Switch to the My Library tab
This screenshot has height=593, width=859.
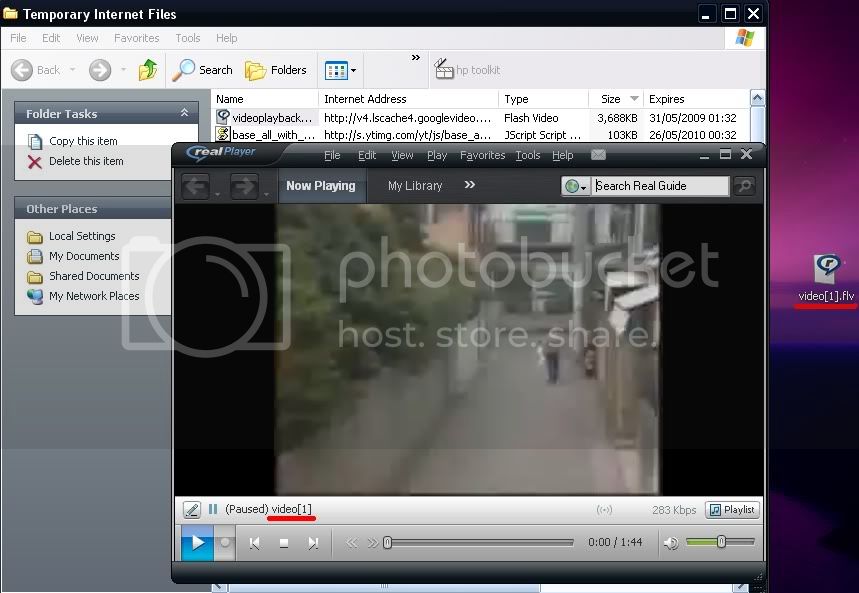pos(415,186)
